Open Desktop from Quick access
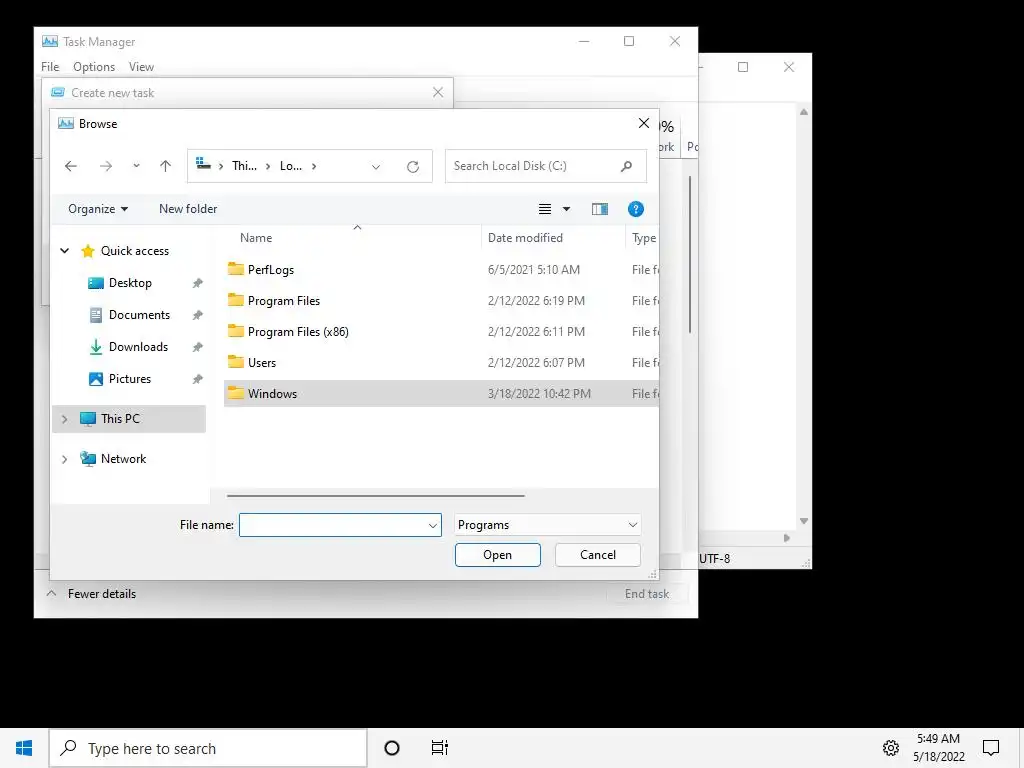This screenshot has width=1024, height=768. coord(130,283)
